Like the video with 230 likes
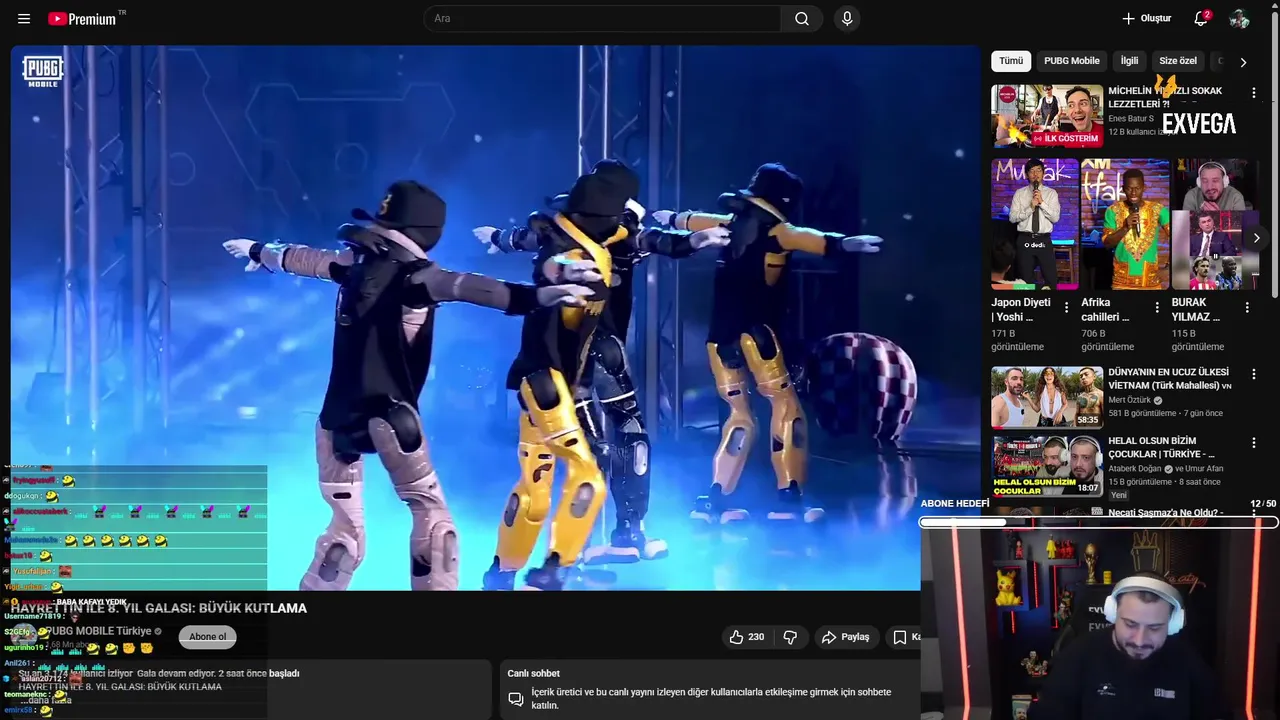Viewport: 1280px width, 720px height. tap(747, 637)
